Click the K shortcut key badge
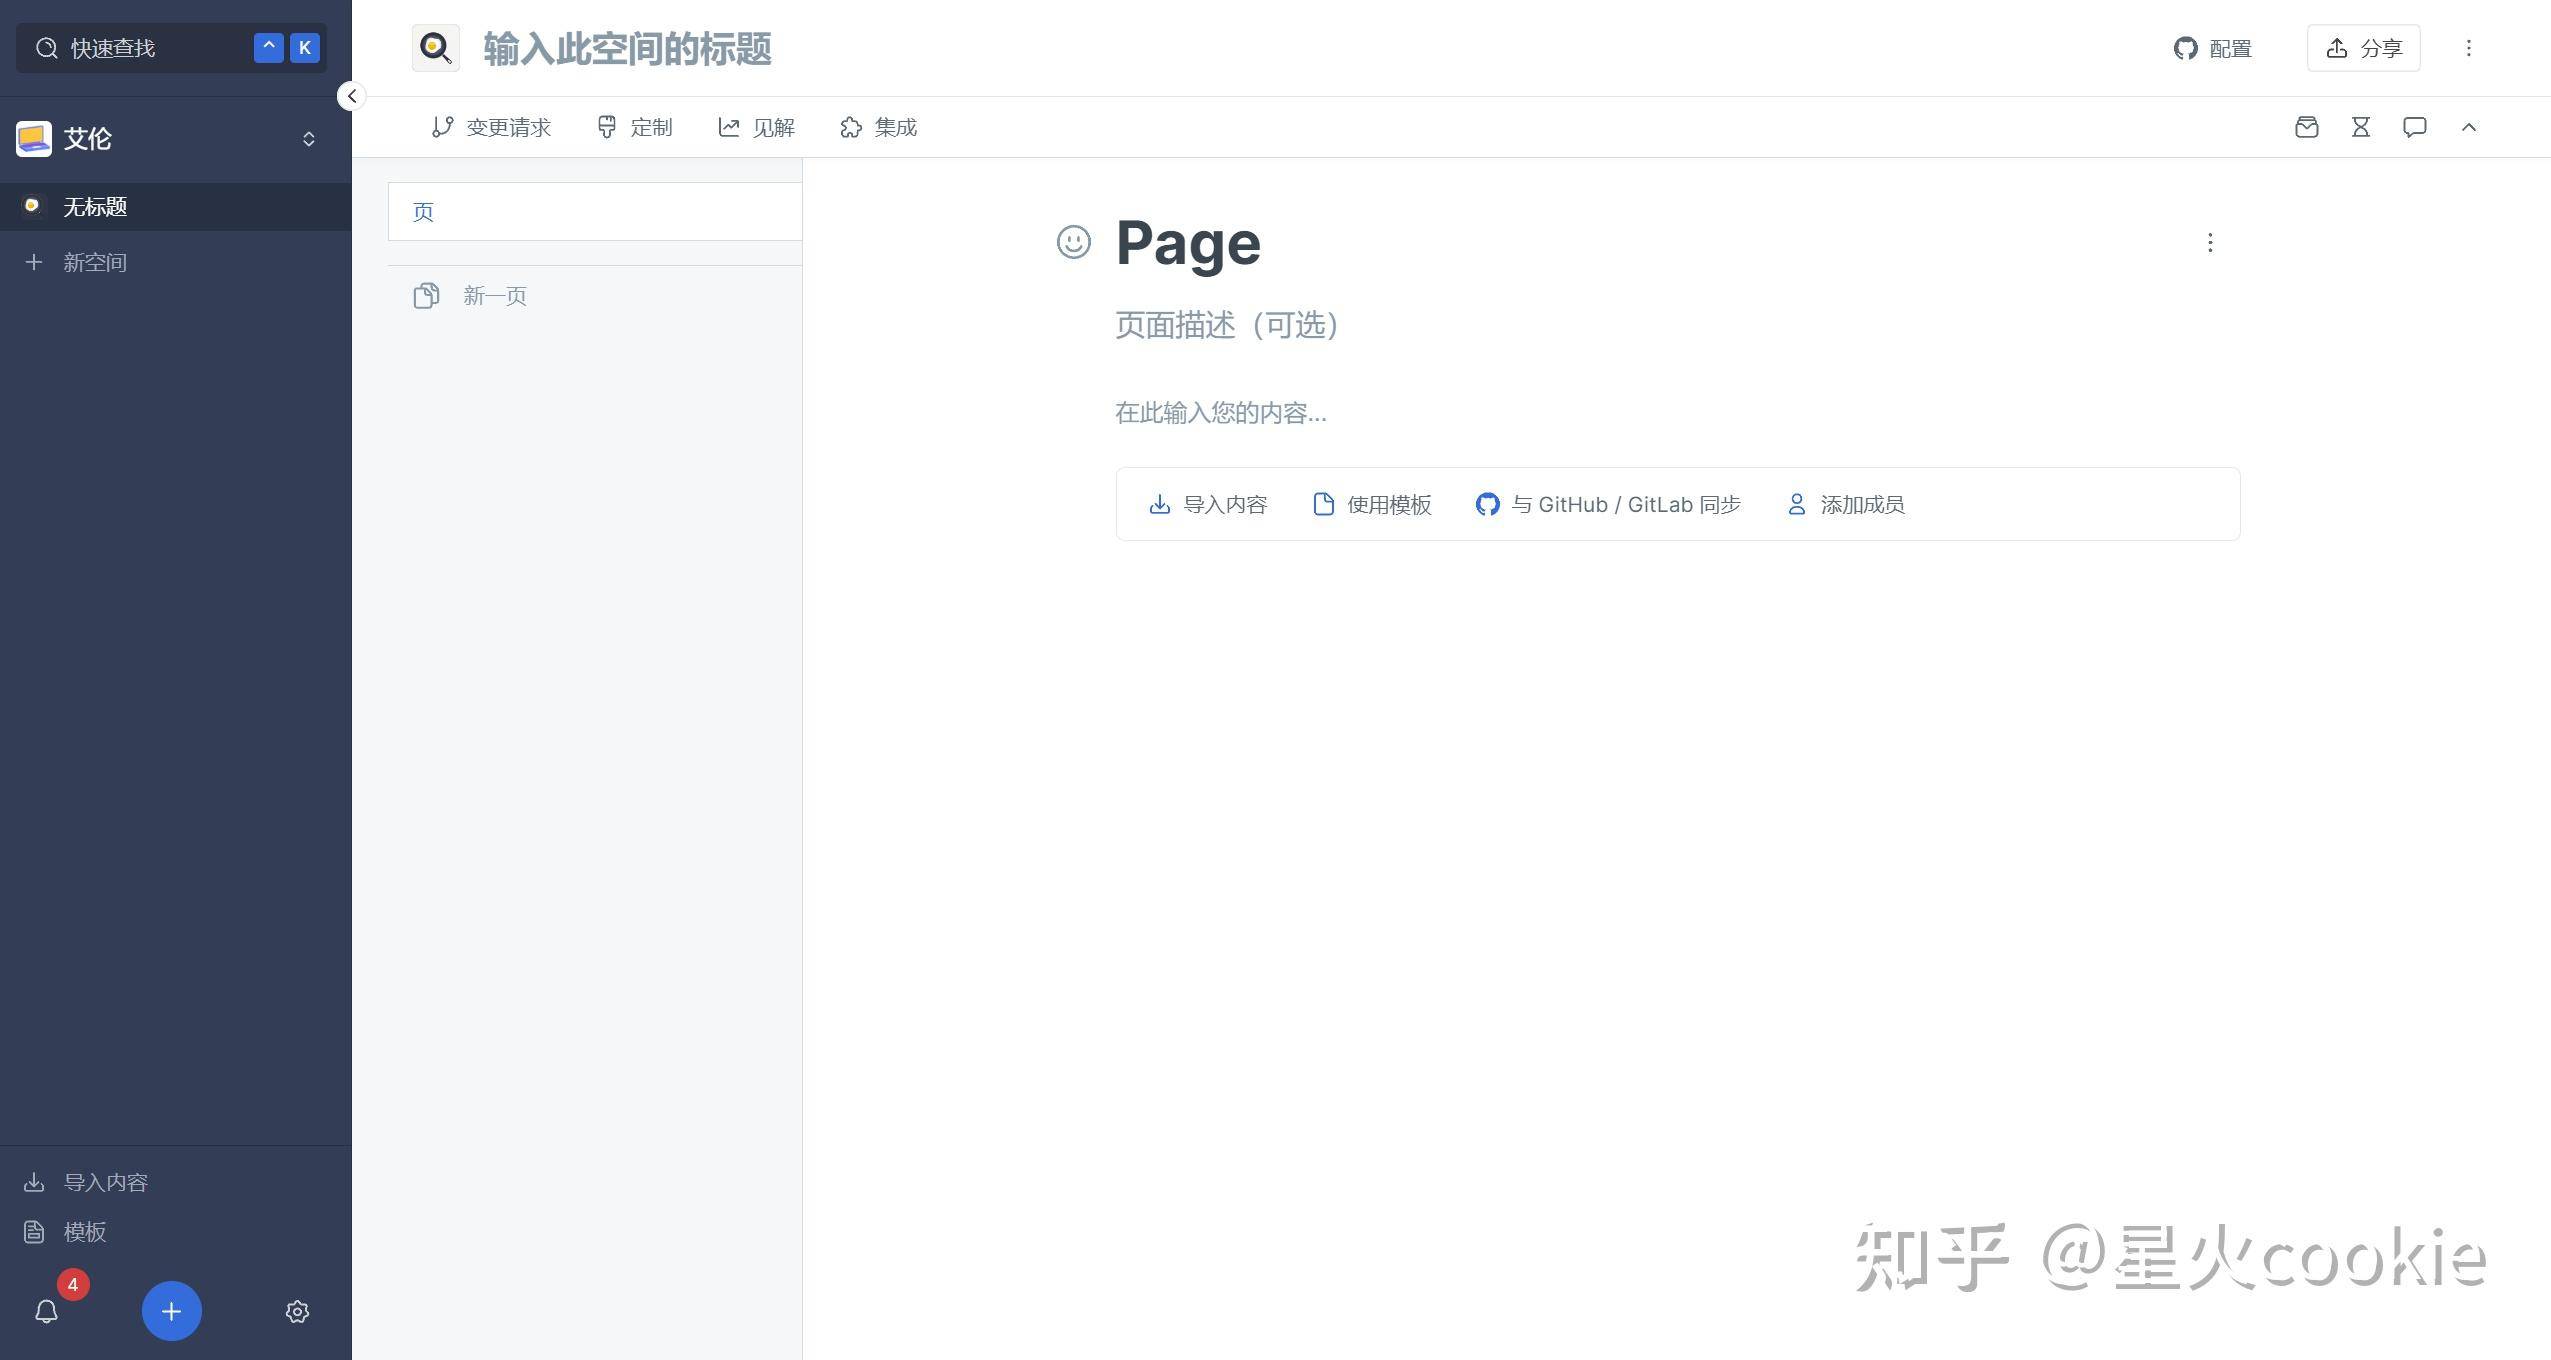Image resolution: width=2551 pixels, height=1360 pixels. click(x=305, y=48)
